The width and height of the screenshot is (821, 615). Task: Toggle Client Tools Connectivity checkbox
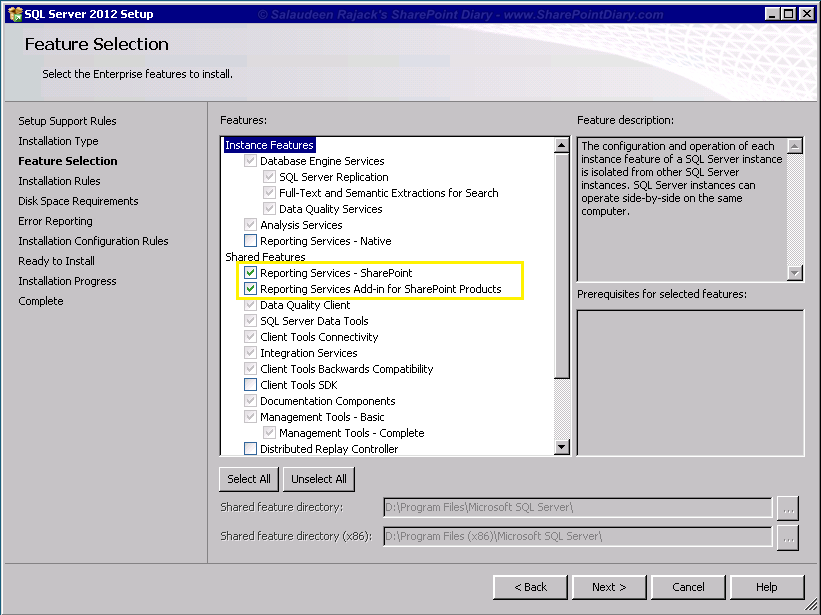(x=250, y=337)
